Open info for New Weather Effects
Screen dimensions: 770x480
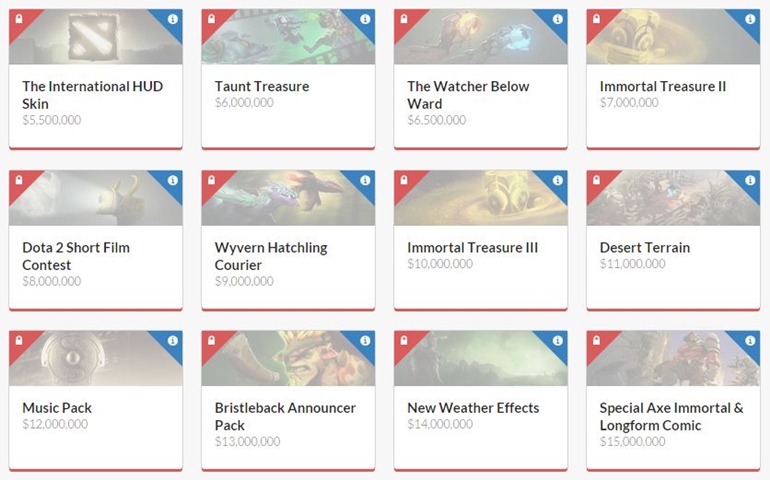[557, 340]
